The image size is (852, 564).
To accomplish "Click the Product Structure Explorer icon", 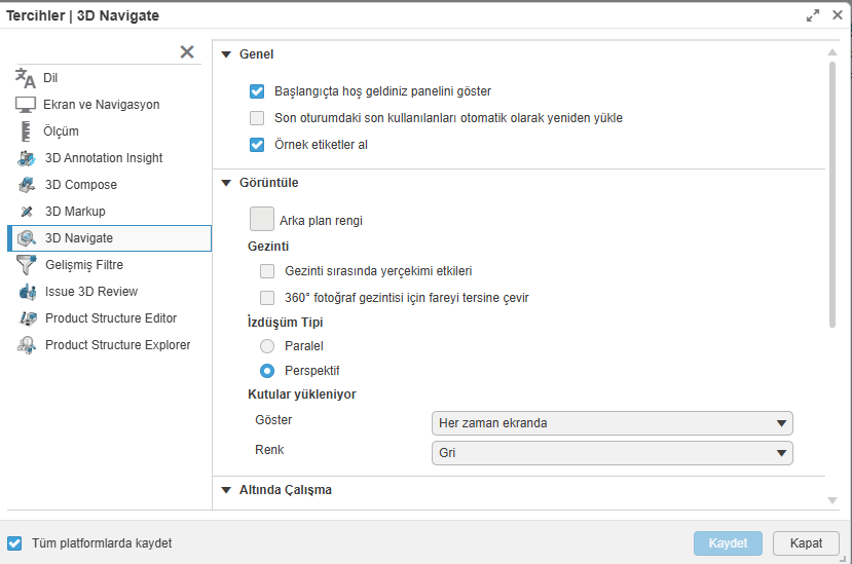I will point(27,345).
